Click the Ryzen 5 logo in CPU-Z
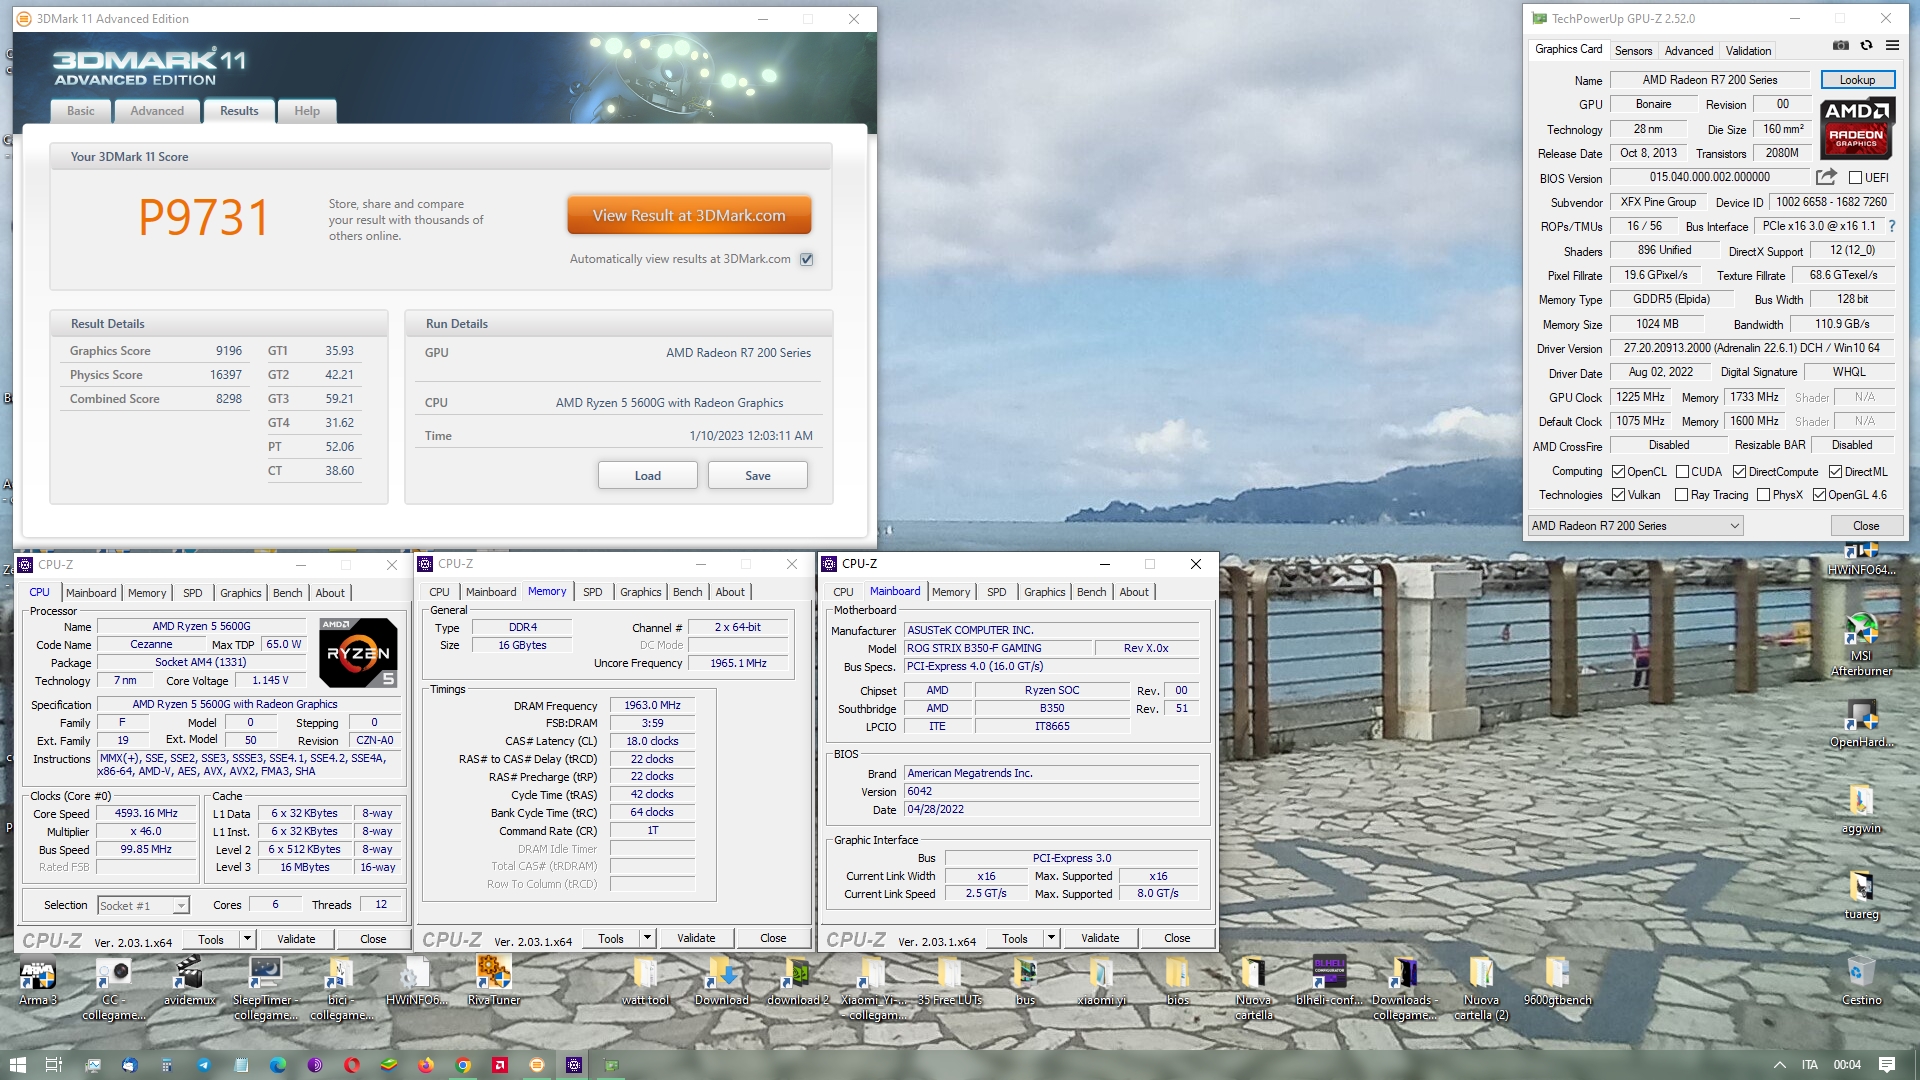Viewport: 1920px width, 1080px height. [x=358, y=652]
